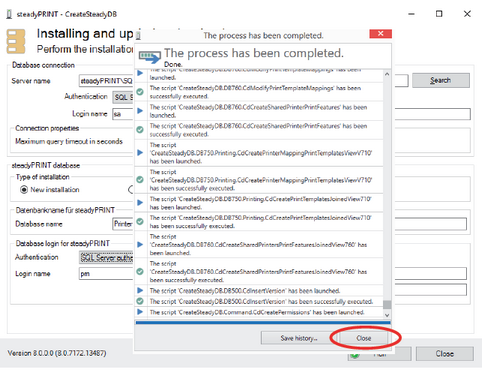
Task: Click the Close button in completion dialog
Action: click(x=363, y=338)
